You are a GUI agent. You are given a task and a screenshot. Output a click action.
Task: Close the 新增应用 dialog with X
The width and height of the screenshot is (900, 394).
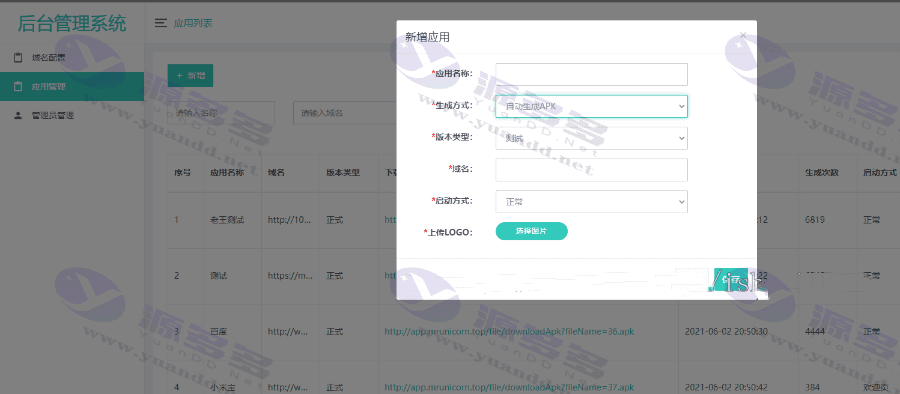(x=743, y=36)
